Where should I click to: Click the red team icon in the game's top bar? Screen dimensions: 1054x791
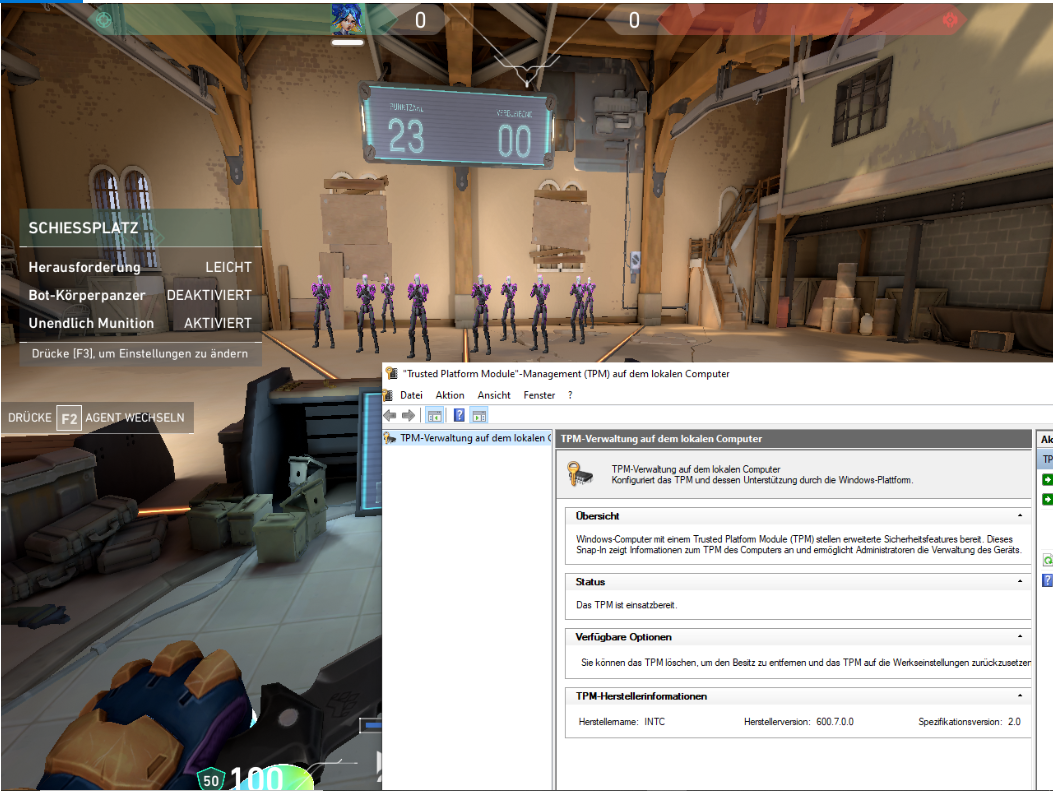tap(950, 20)
